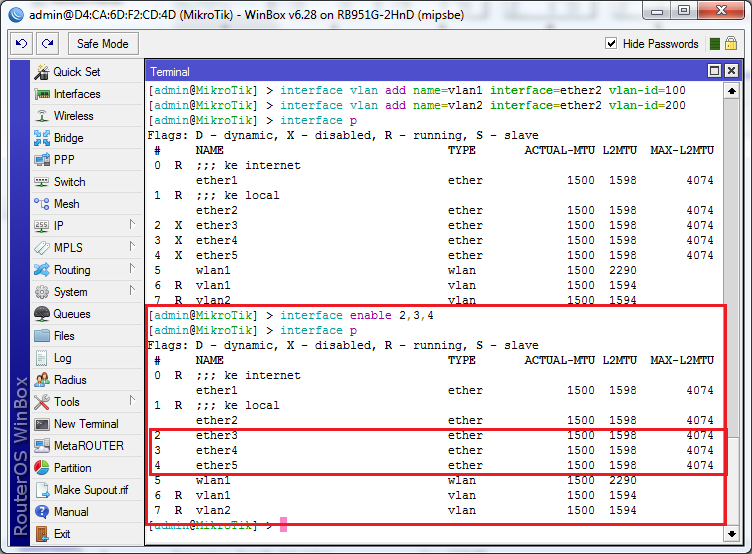Viewport: 752px width, 554px height.
Task: Click the IP menu icon
Action: [x=42, y=226]
